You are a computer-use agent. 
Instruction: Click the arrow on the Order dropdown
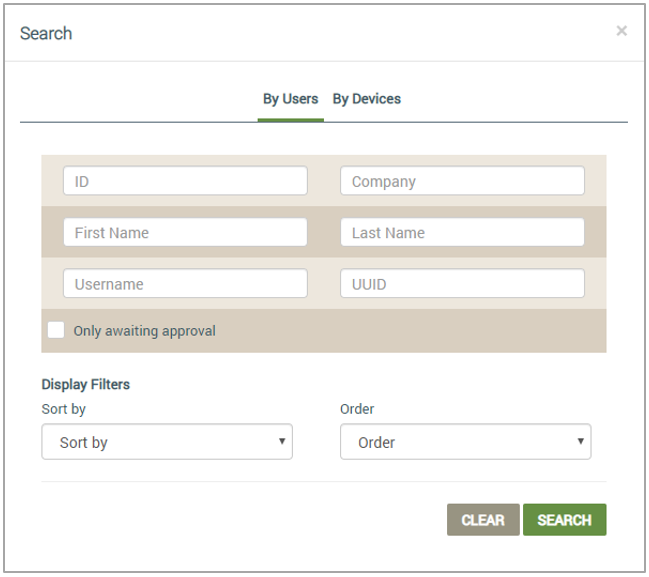[x=581, y=441]
